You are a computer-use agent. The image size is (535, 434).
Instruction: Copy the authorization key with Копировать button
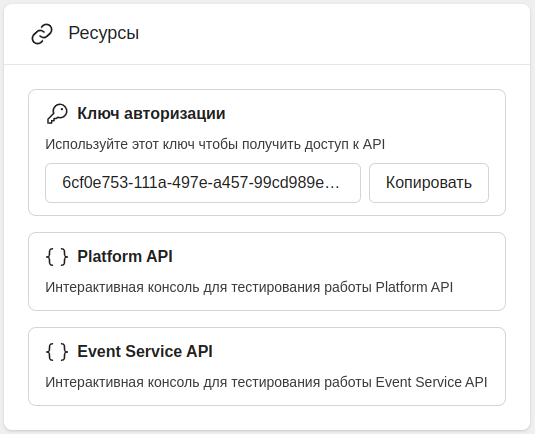(x=429, y=183)
